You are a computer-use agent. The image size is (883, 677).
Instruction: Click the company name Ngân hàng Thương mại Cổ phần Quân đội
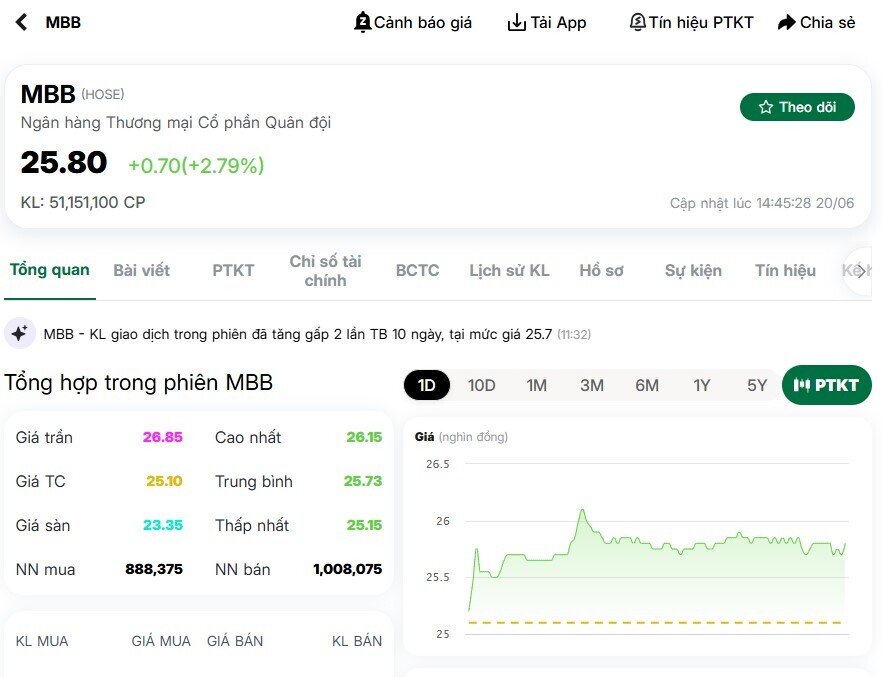pos(176,122)
